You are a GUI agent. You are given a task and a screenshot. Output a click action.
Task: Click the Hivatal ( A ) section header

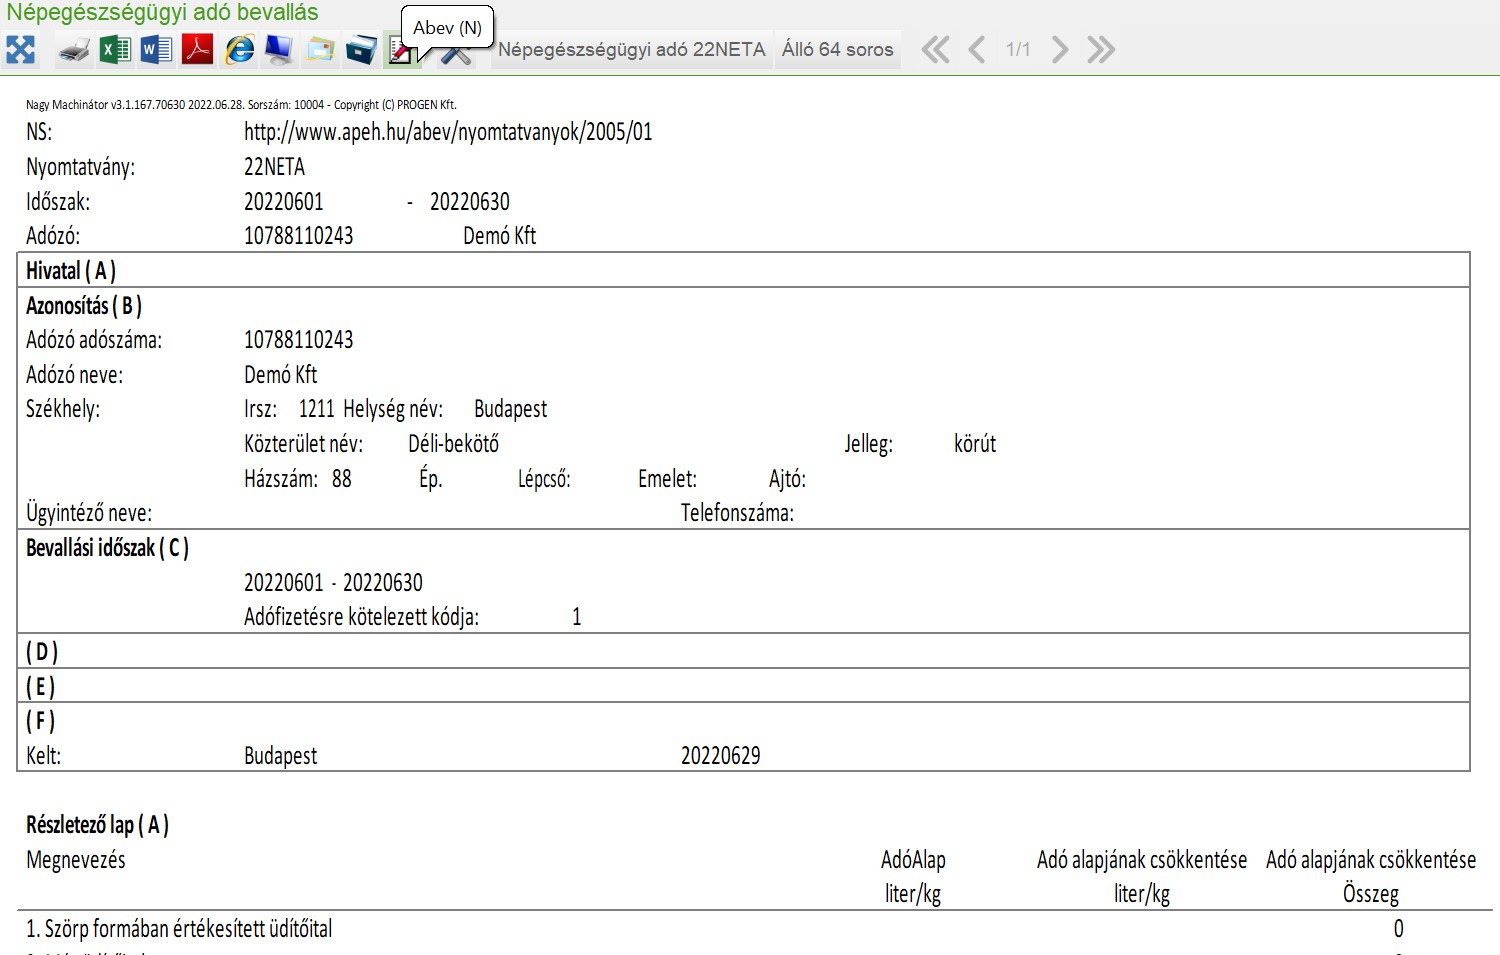71,271
